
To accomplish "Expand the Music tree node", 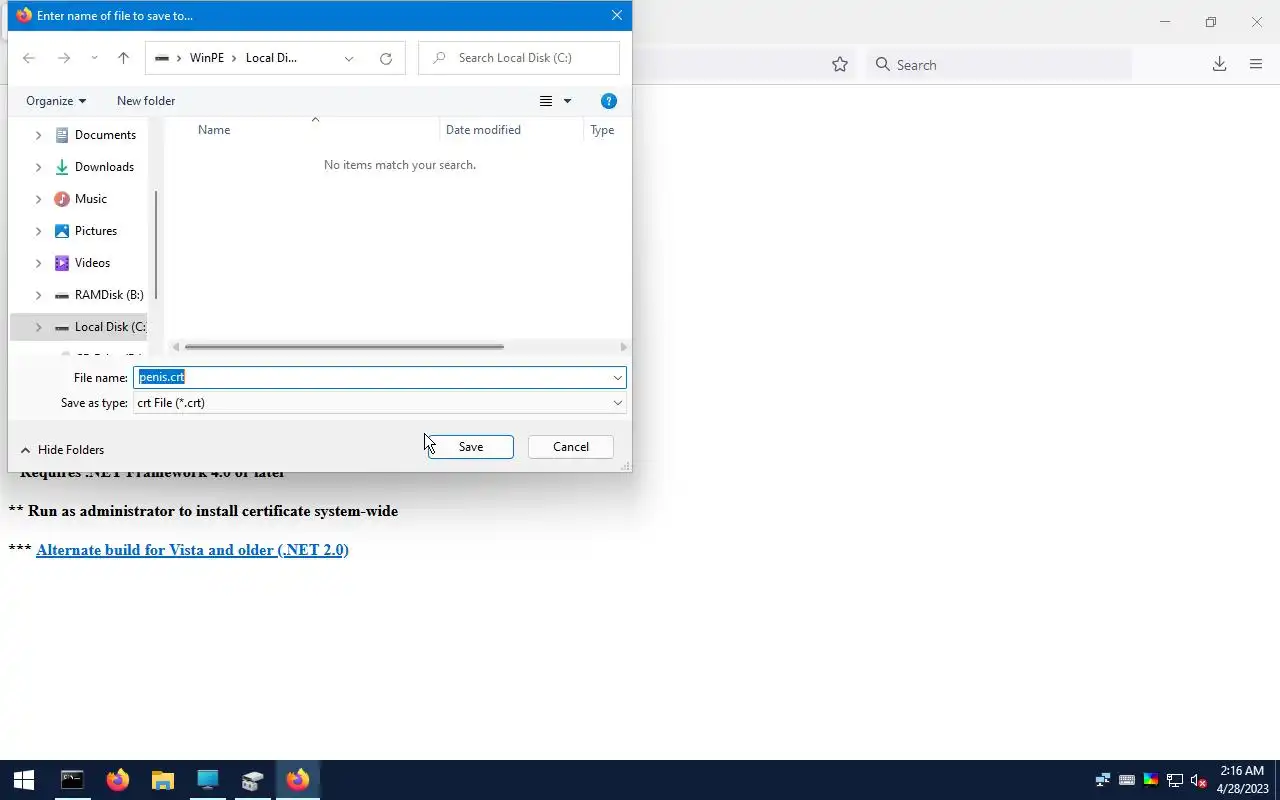I will pos(39,199).
